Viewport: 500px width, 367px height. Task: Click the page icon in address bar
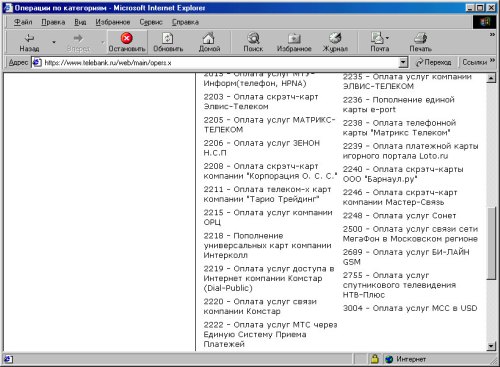pyautogui.click(x=37, y=62)
